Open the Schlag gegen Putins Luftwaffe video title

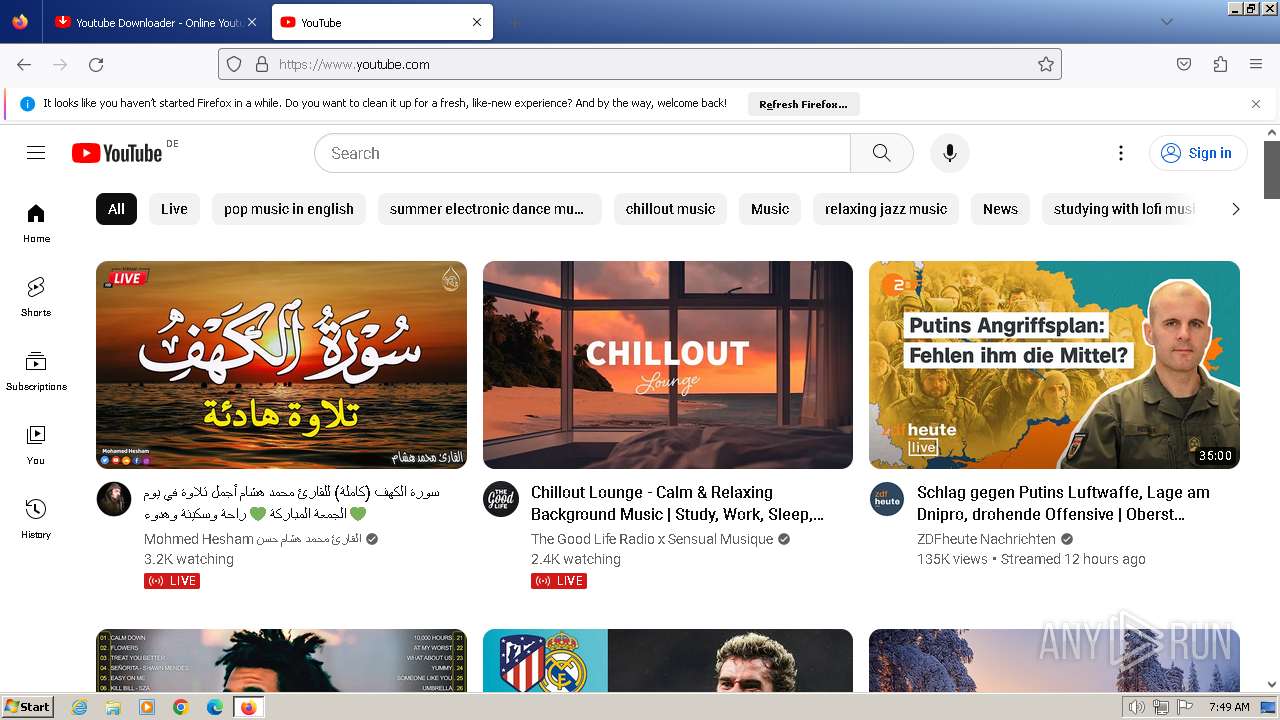(x=1063, y=503)
